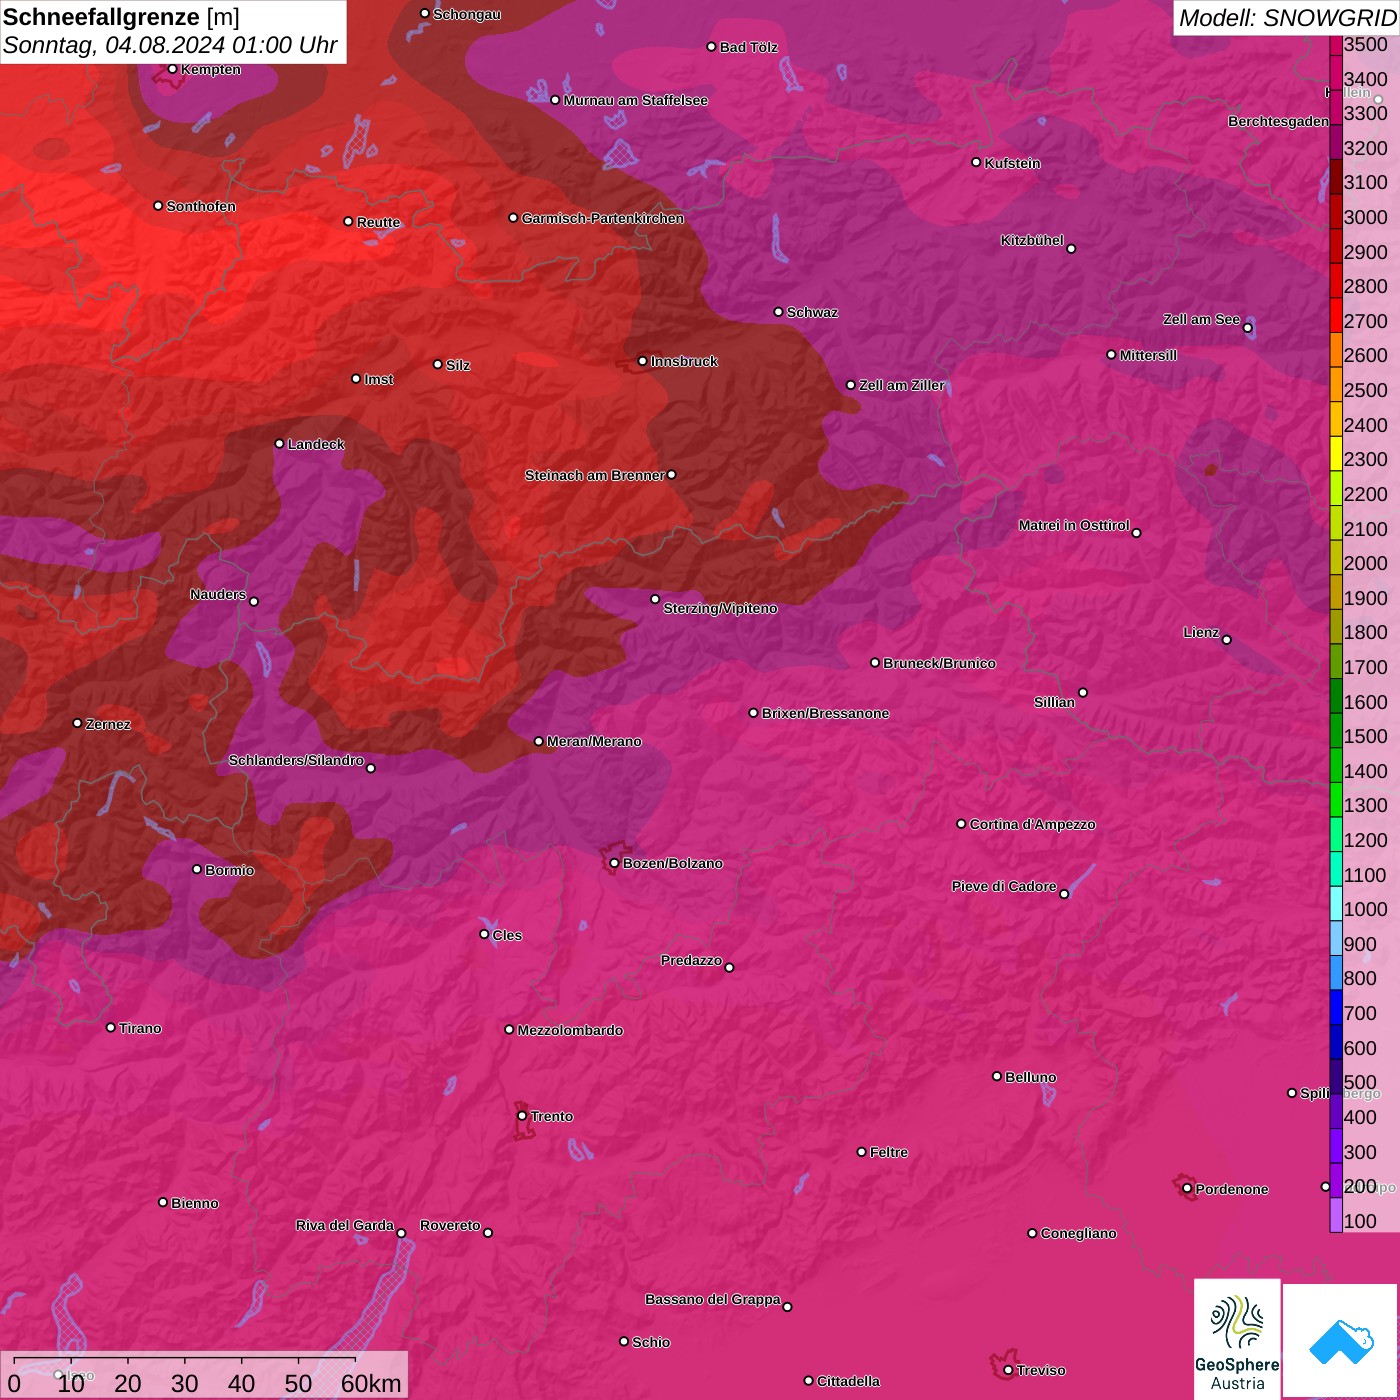Click the Tirano city marker
Viewport: 1400px width, 1400px height.
click(x=111, y=1027)
